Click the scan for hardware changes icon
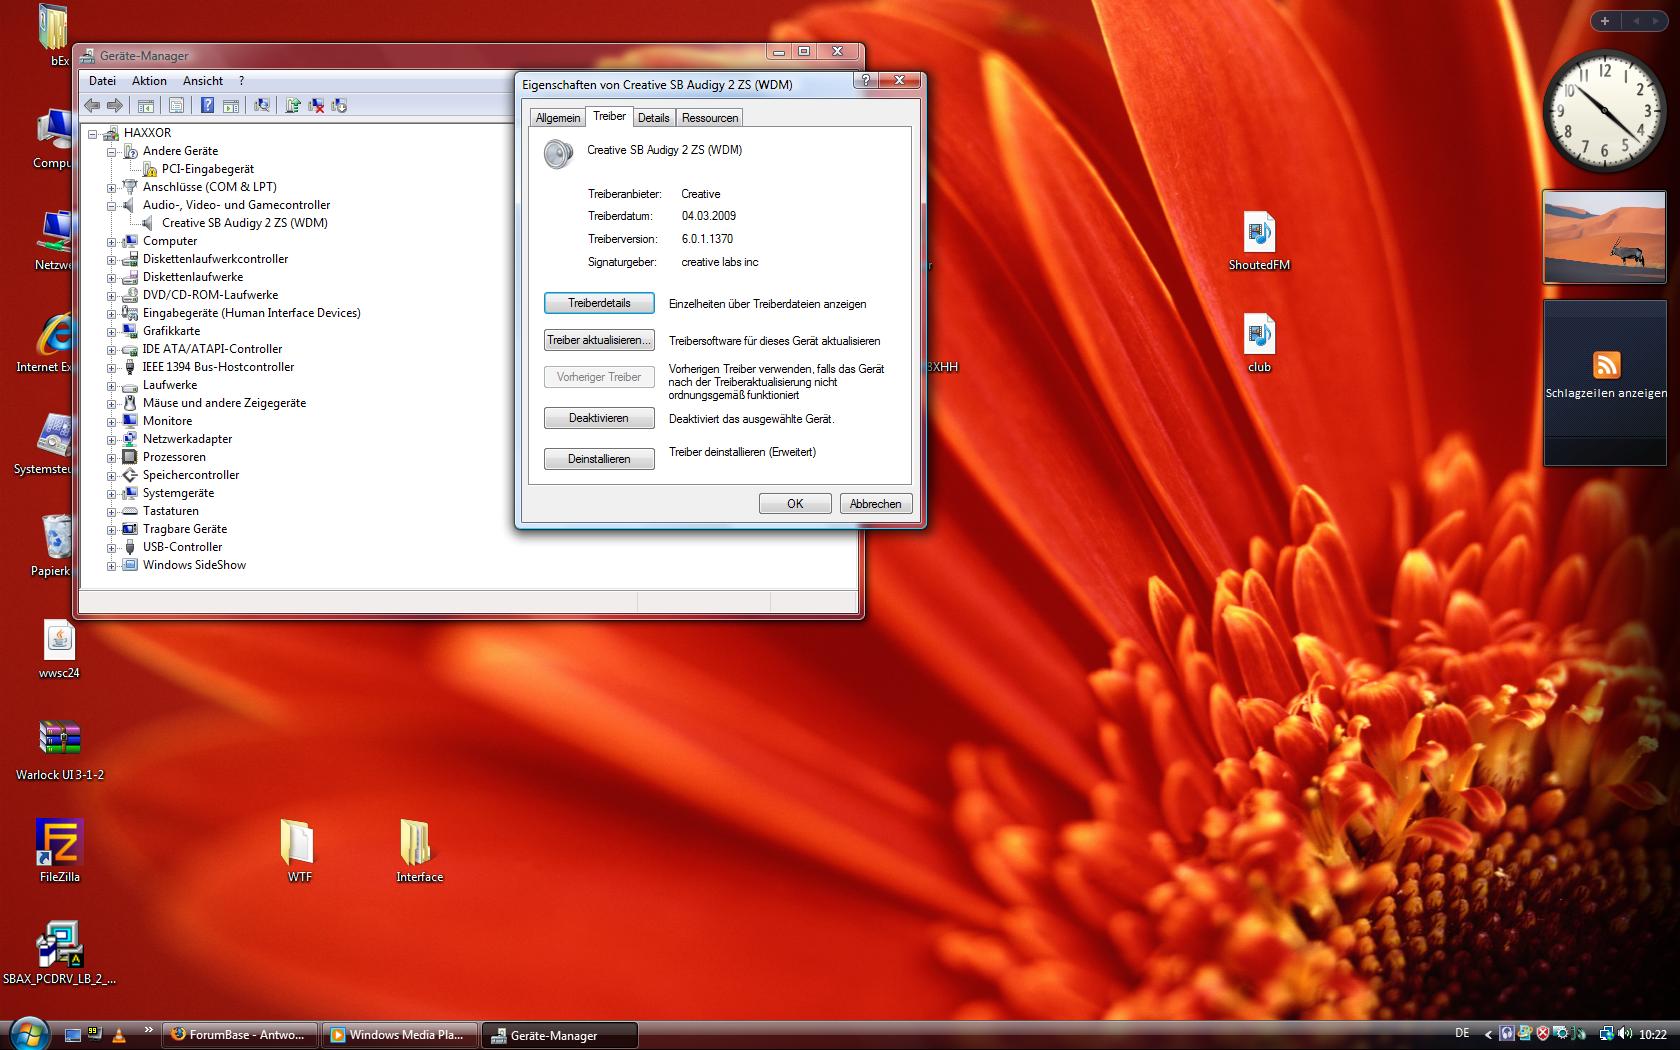Image resolution: width=1680 pixels, height=1050 pixels. pos(262,105)
